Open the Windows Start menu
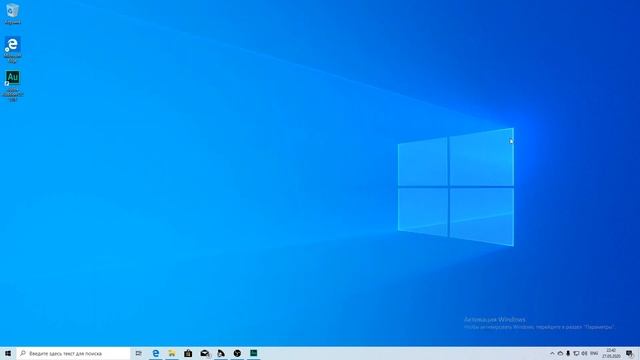This screenshot has height=360, width=640. (8, 353)
